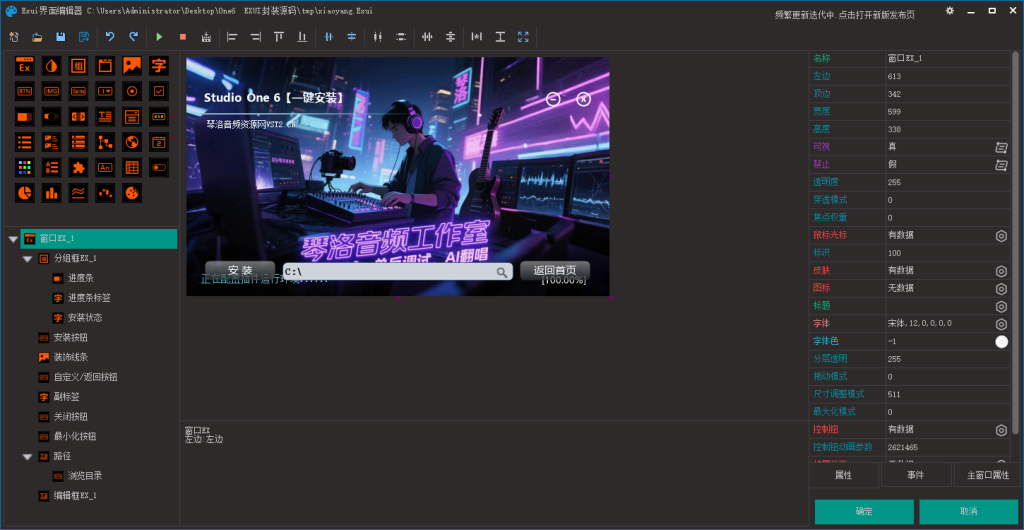This screenshot has width=1024, height=530.
Task: Select the image component in the palette
Action: click(132, 65)
